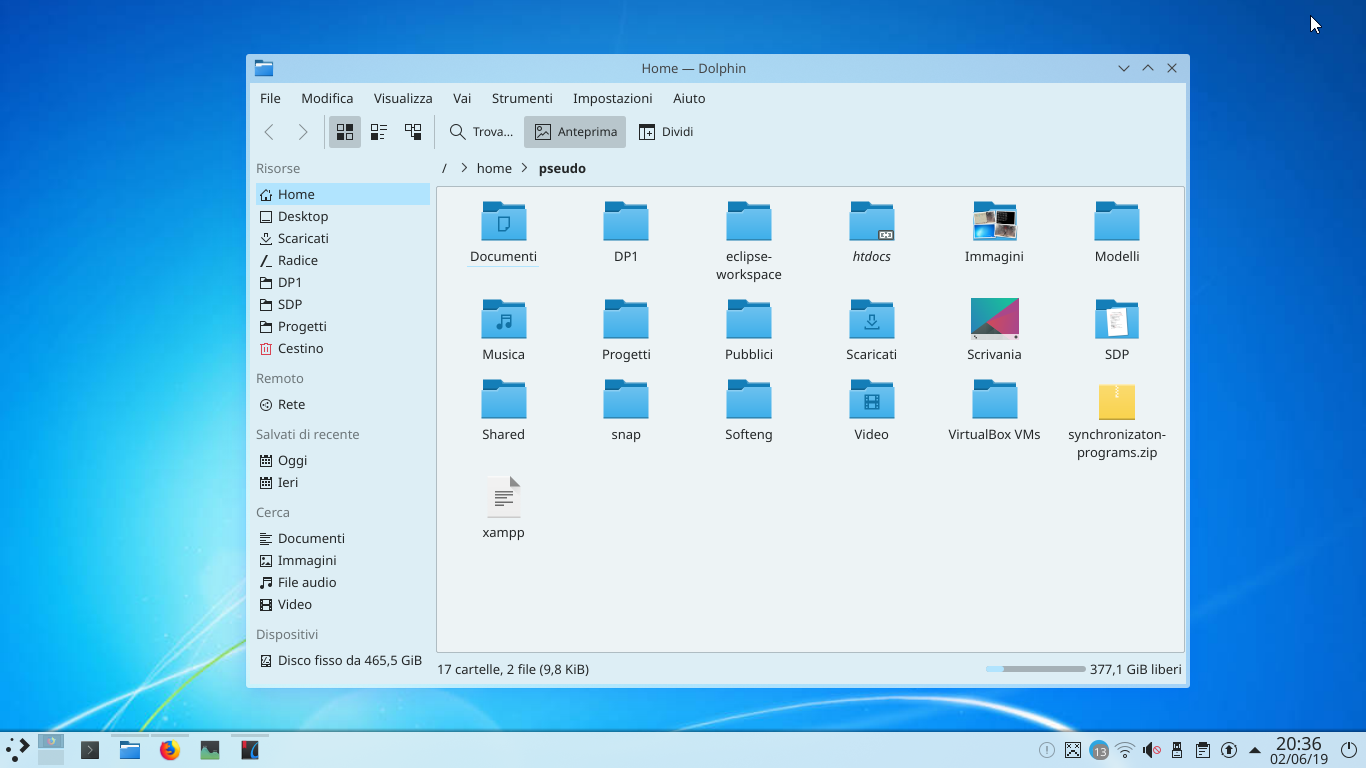Select Home in the sidebar

coord(343,194)
